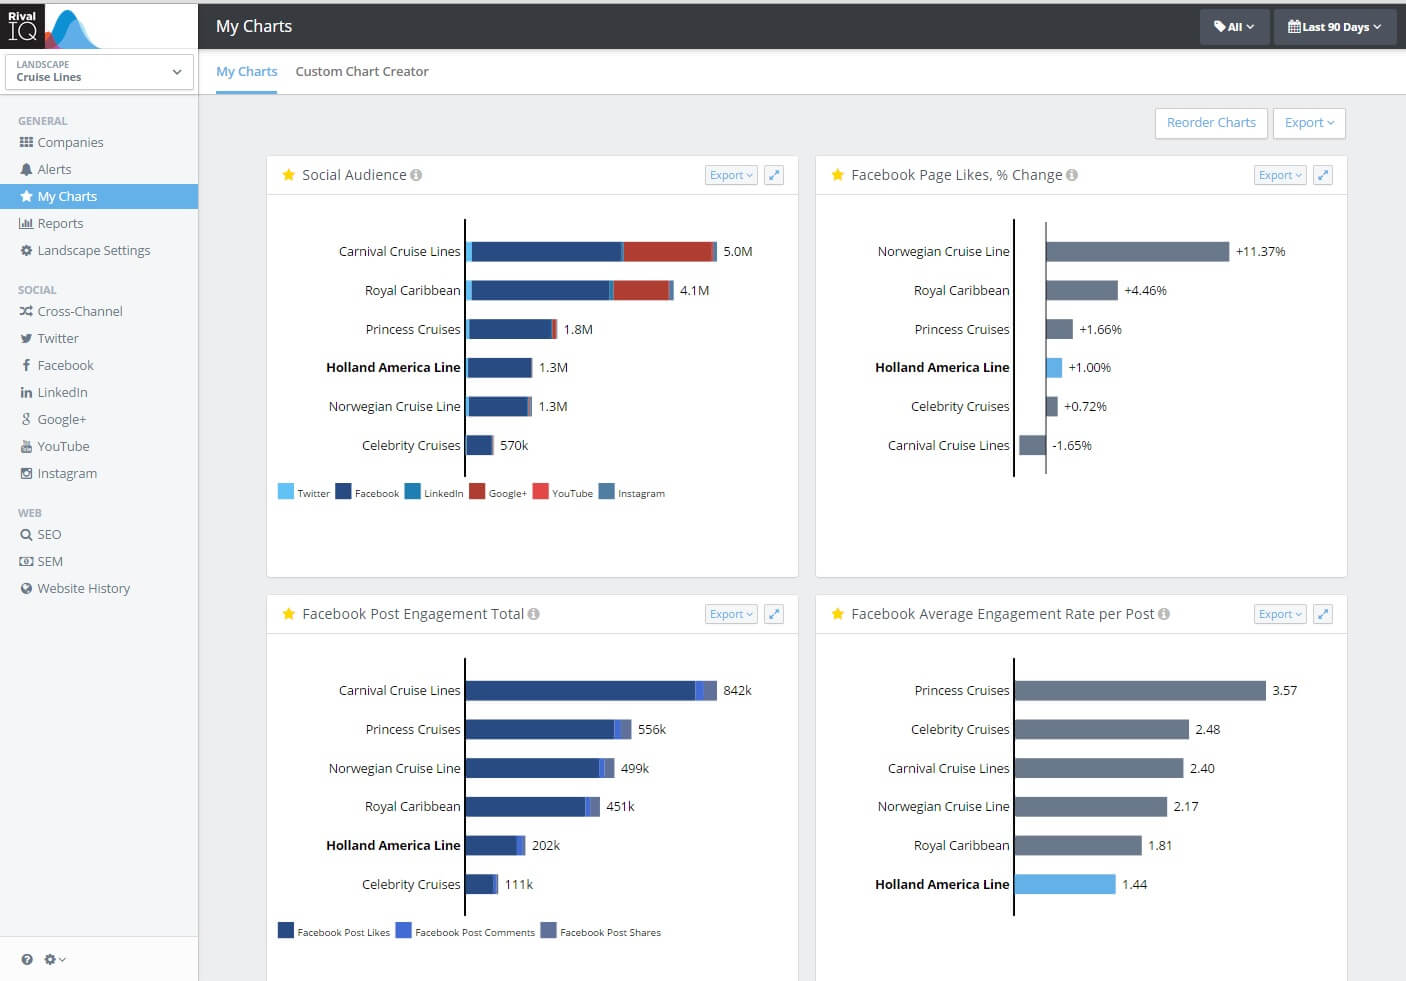Click info icon next to Facebook Average Engagement Rate
The image size is (1406, 981).
(1164, 614)
